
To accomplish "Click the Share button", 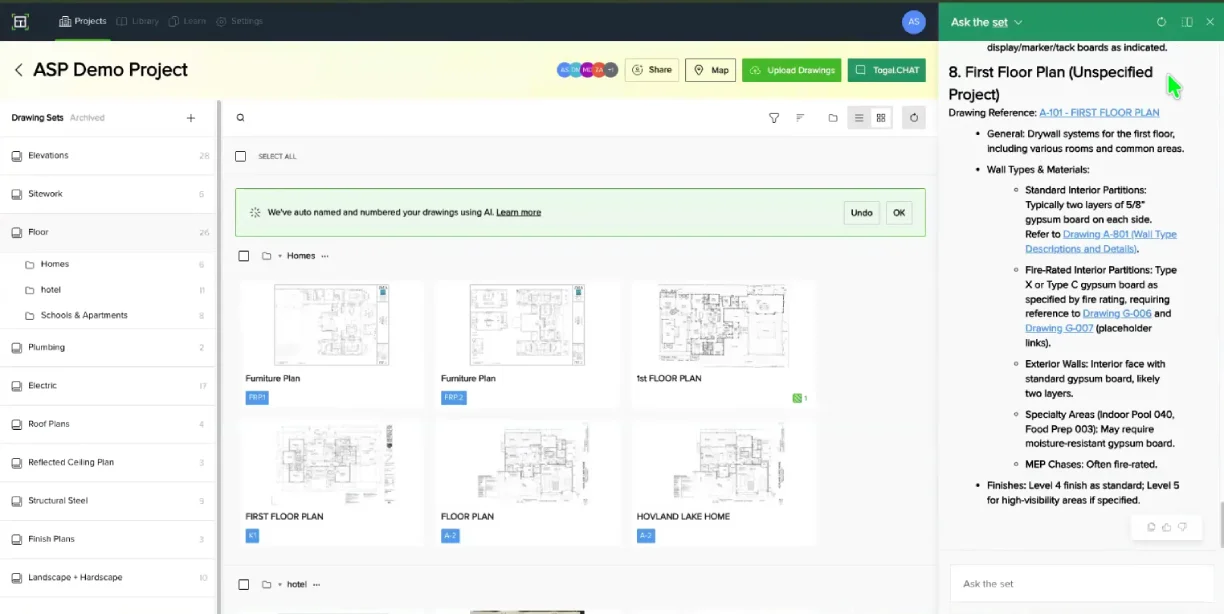I will click(x=652, y=70).
